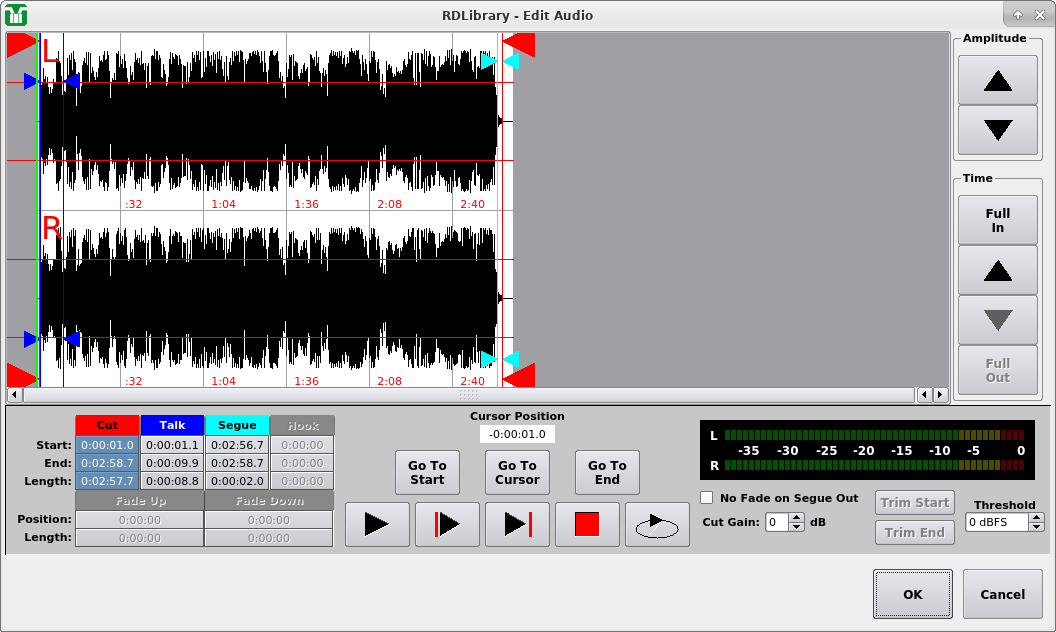Start playback from the cursor position

pyautogui.click(x=447, y=524)
